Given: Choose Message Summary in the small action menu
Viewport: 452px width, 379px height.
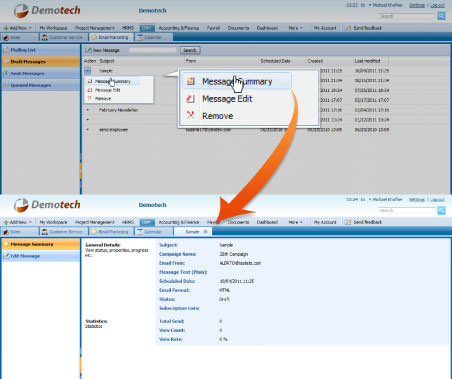Looking at the screenshot, I should click(113, 81).
